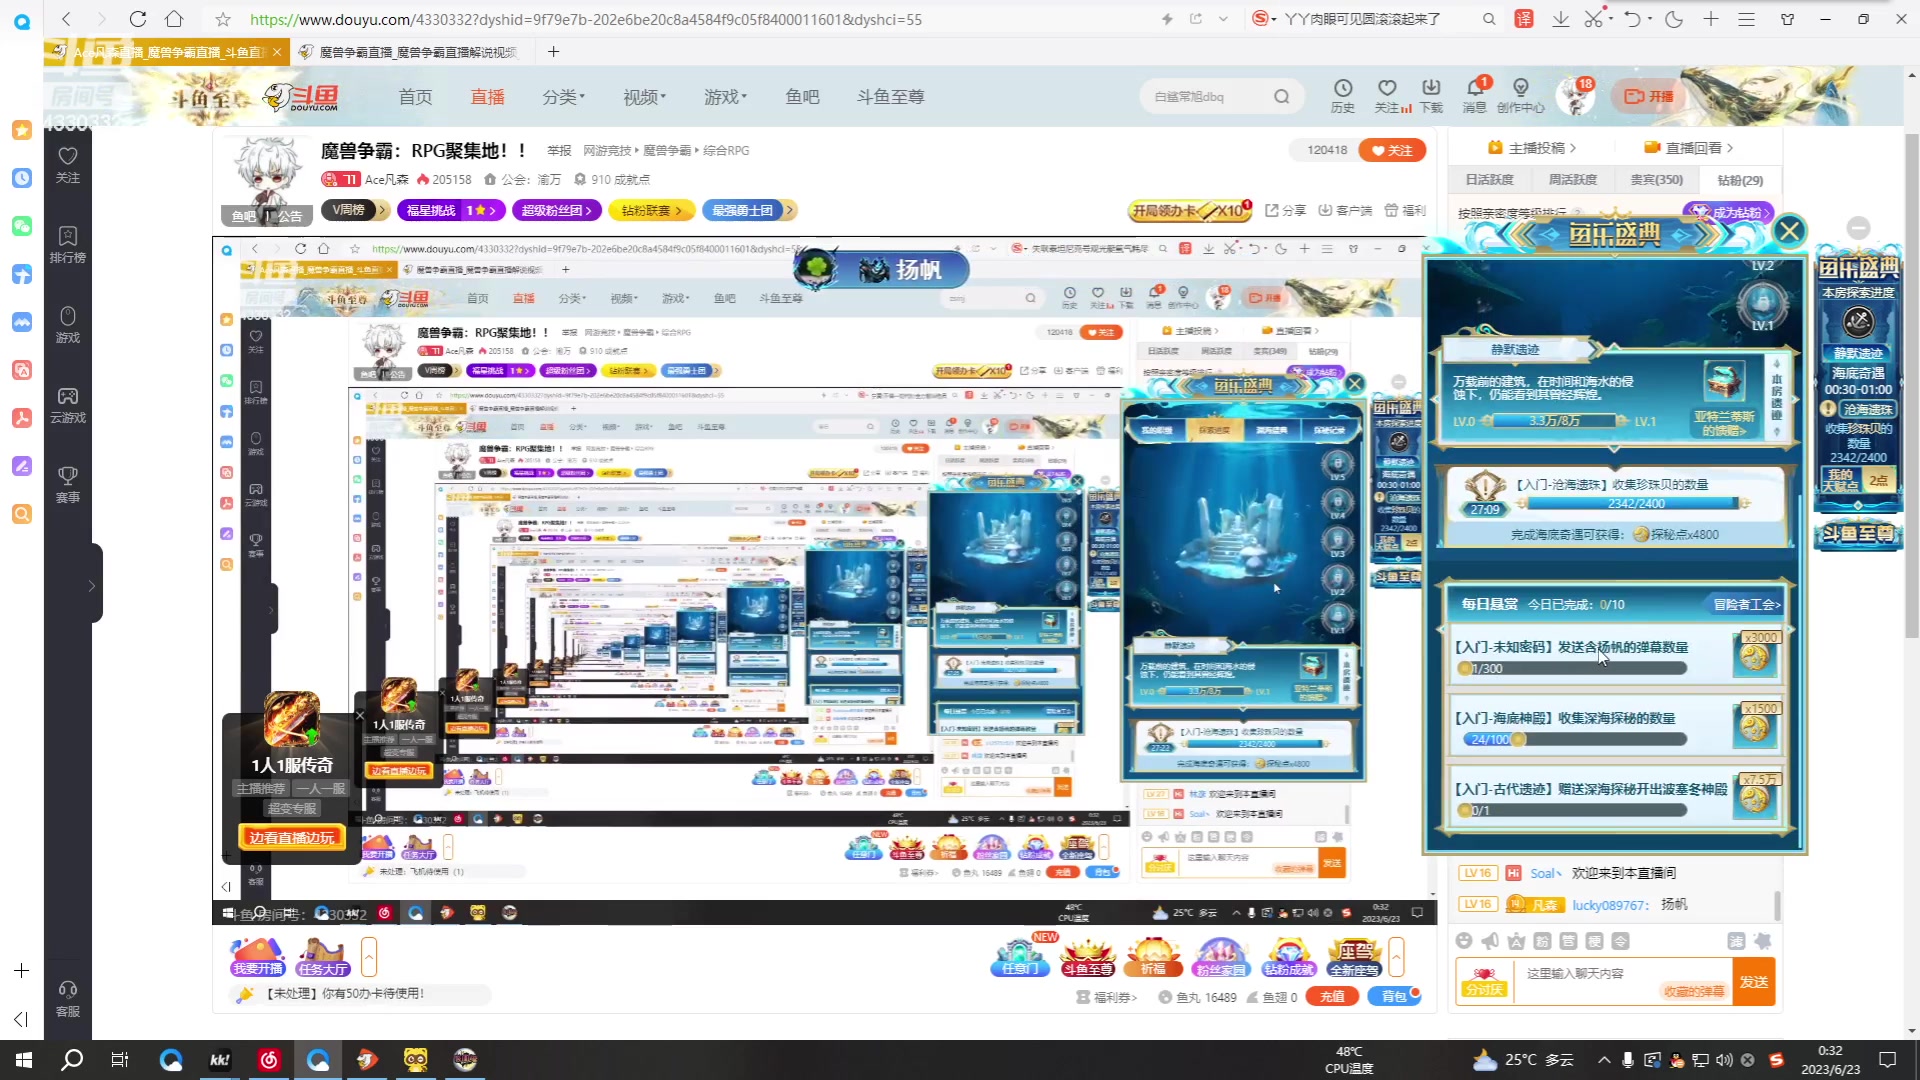This screenshot has width=1920, height=1080.
Task: Click the browser home icon
Action: (174, 19)
